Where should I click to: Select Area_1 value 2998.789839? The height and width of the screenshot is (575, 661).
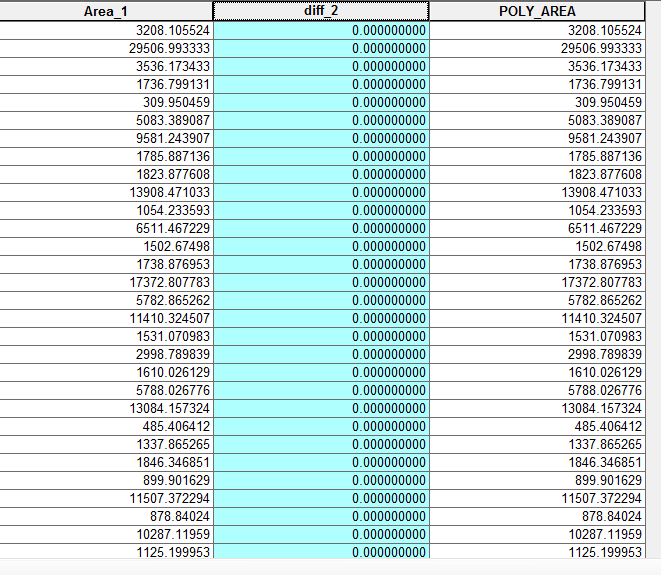(x=173, y=355)
